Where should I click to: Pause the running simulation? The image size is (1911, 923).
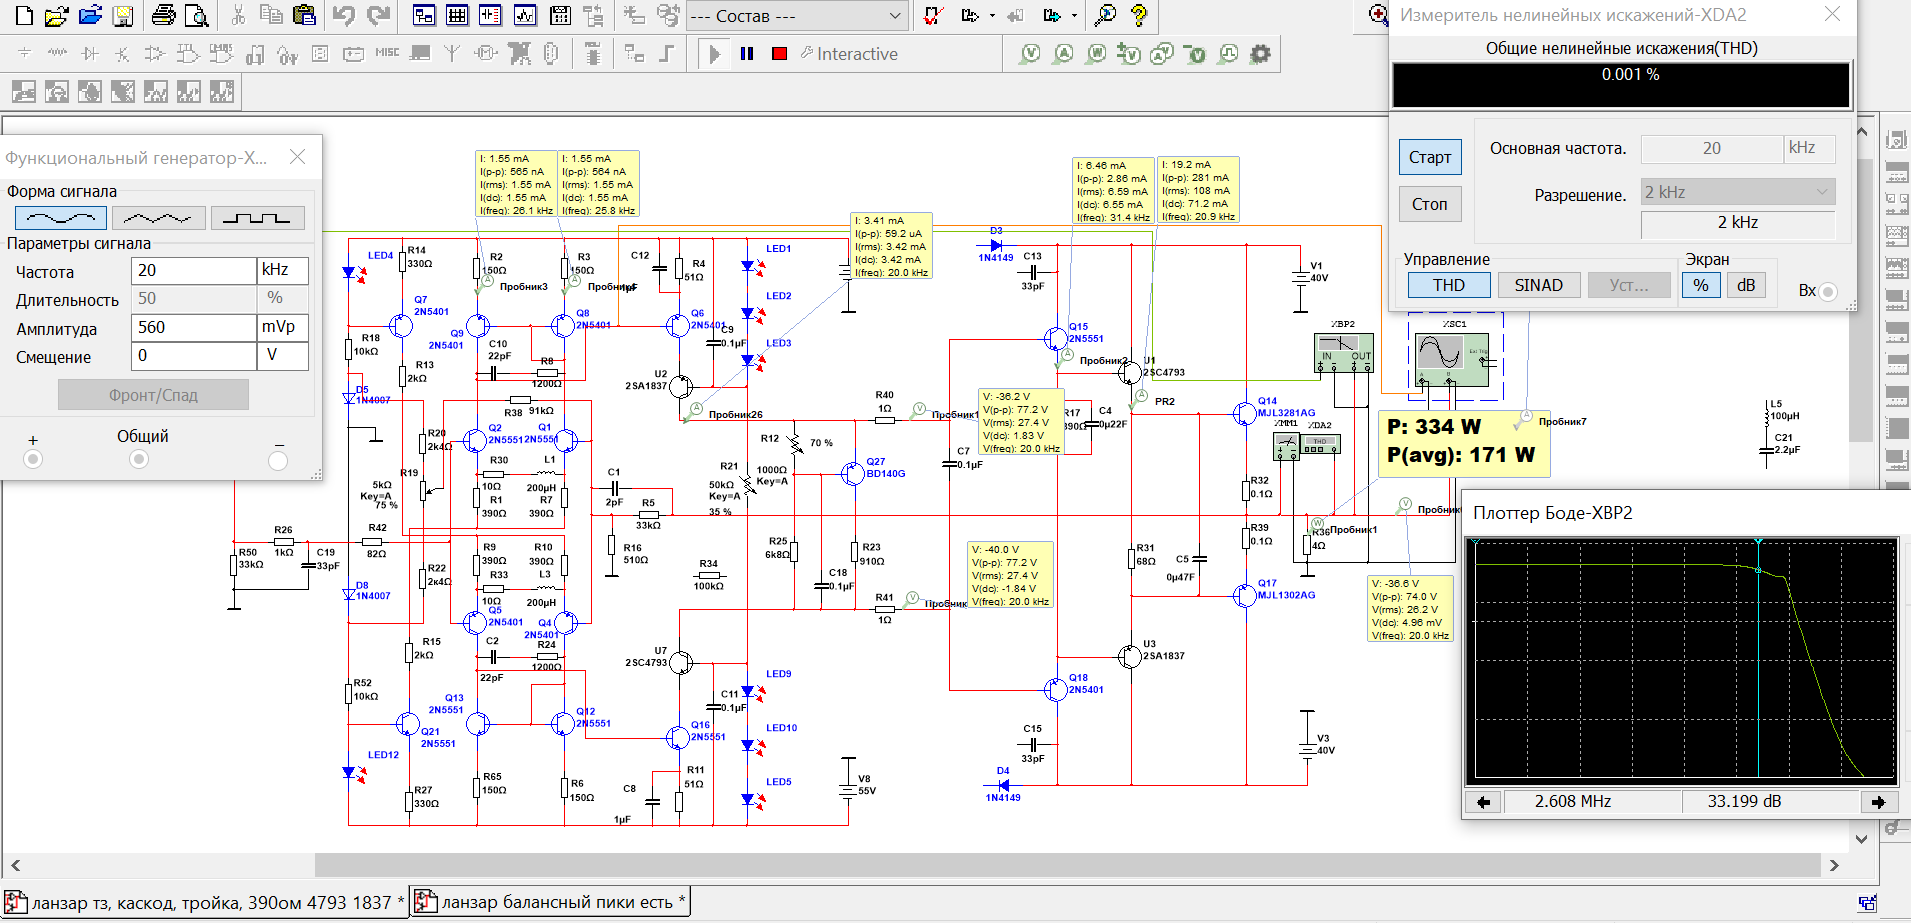pos(747,54)
